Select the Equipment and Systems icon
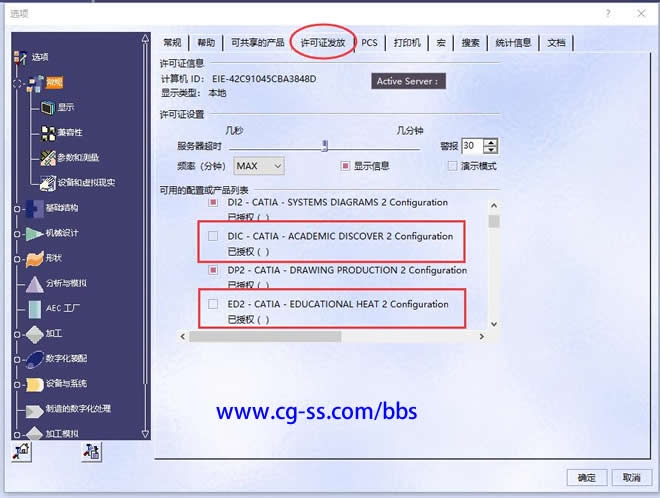 [x=35, y=384]
